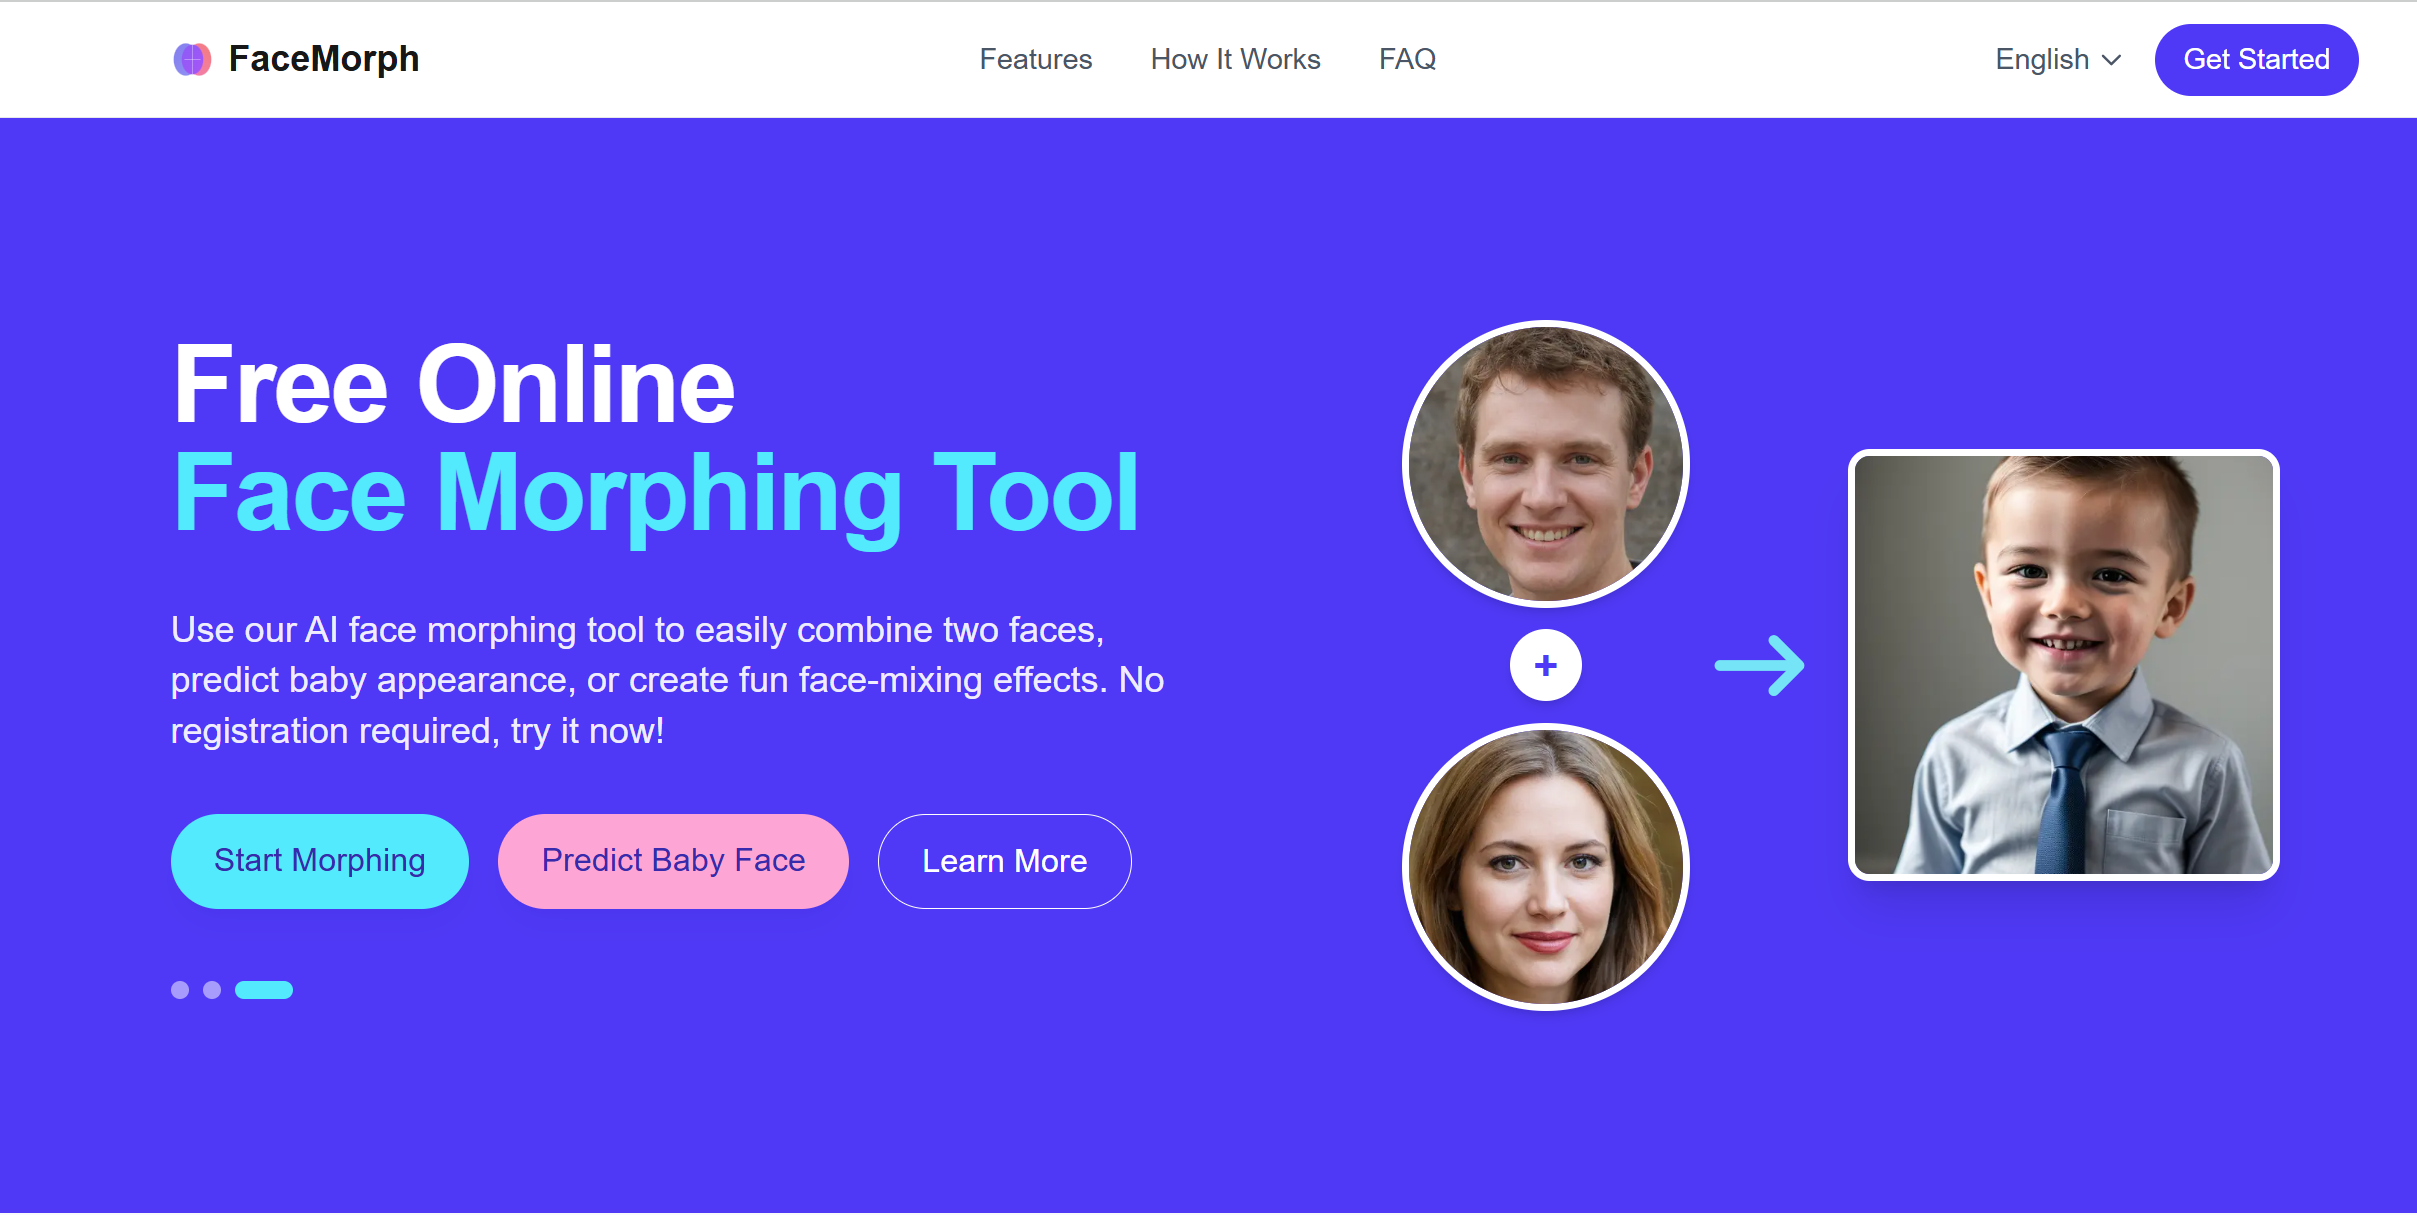Open the FAQ menu item
The height and width of the screenshot is (1215, 2417).
coord(1407,59)
